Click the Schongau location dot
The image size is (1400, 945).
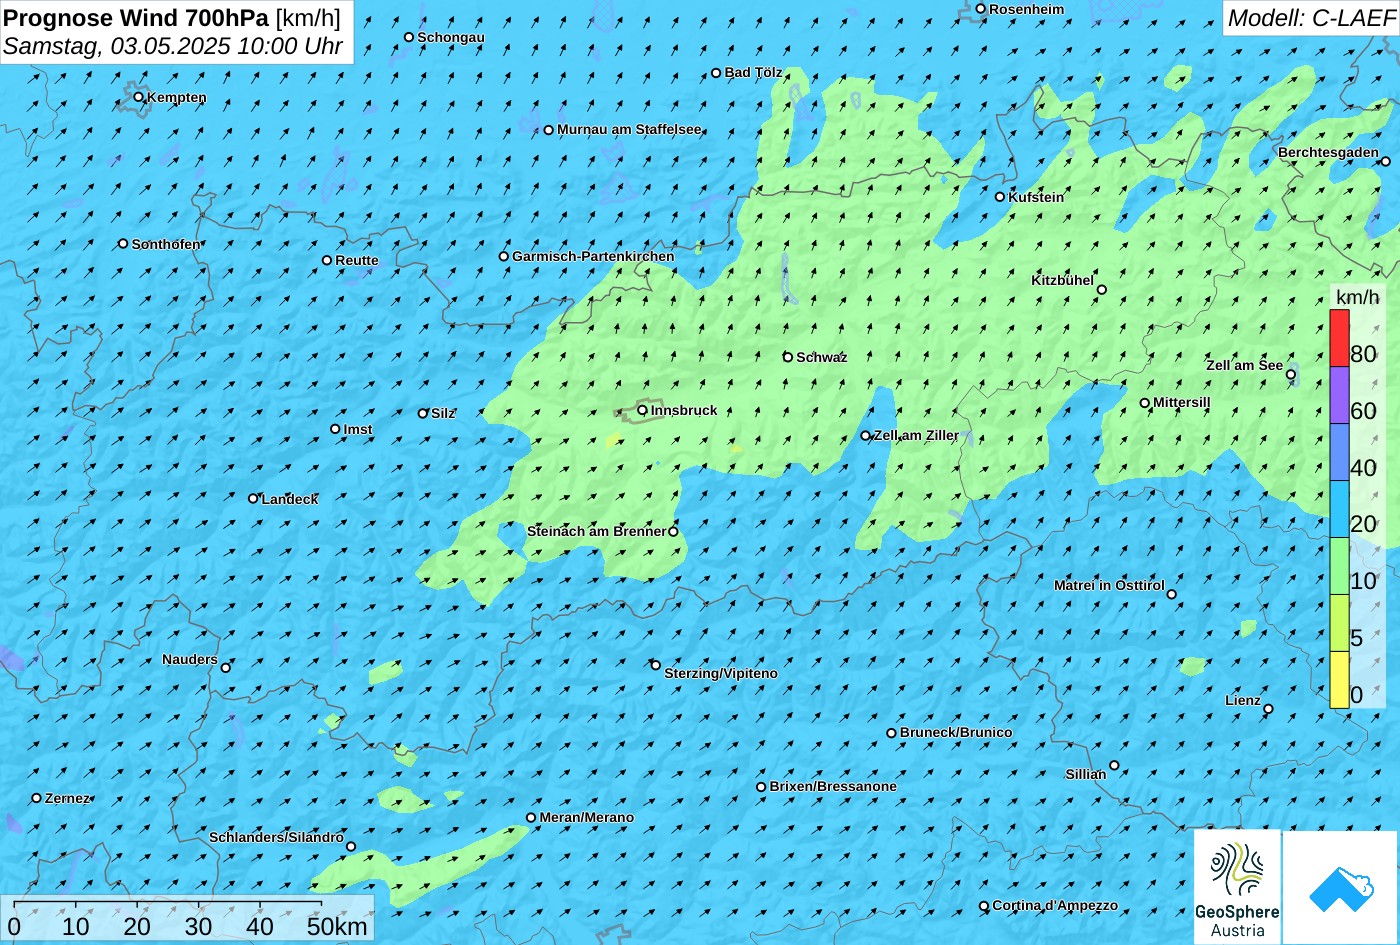pyautogui.click(x=409, y=37)
